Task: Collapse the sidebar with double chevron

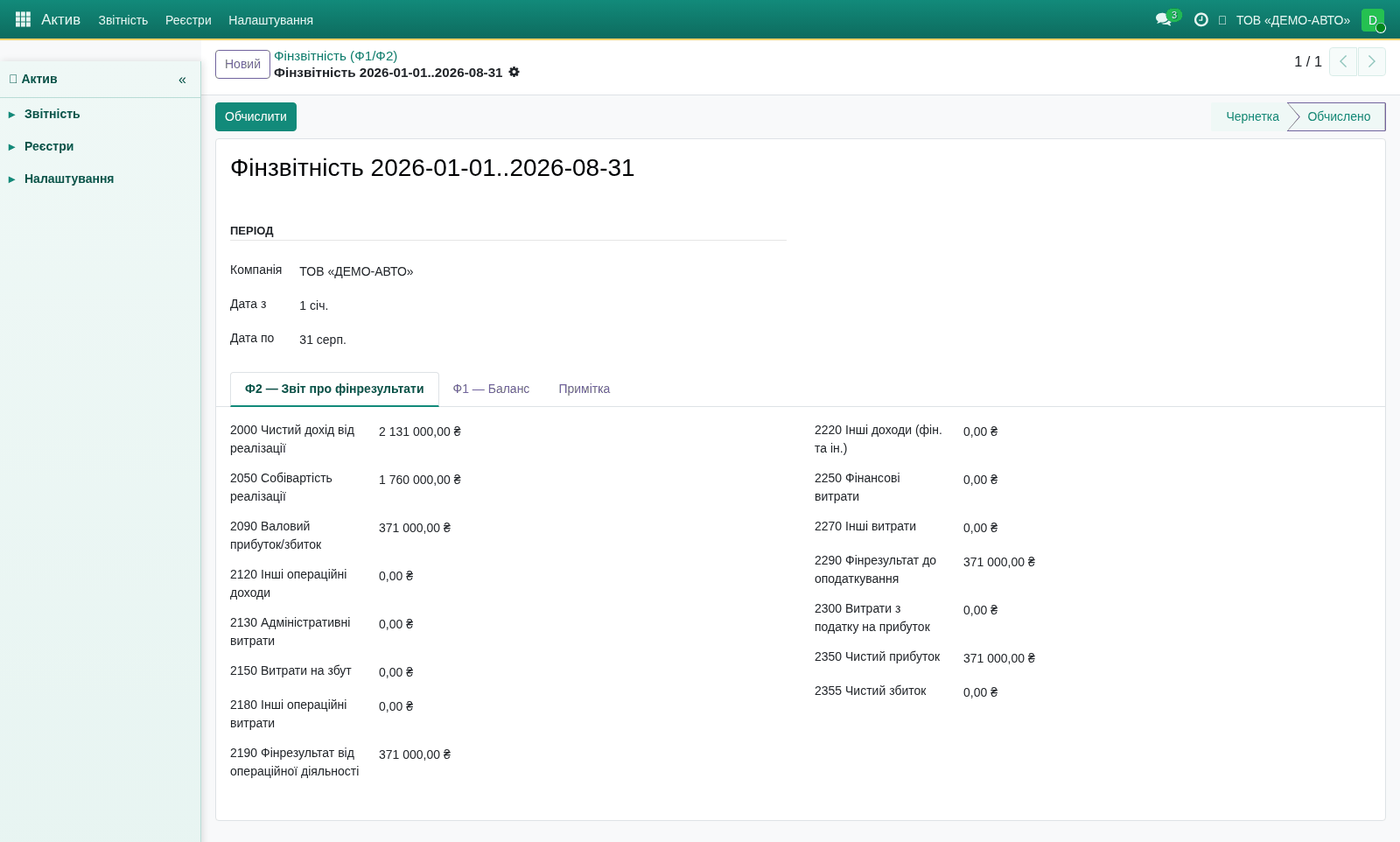Action: click(x=182, y=79)
